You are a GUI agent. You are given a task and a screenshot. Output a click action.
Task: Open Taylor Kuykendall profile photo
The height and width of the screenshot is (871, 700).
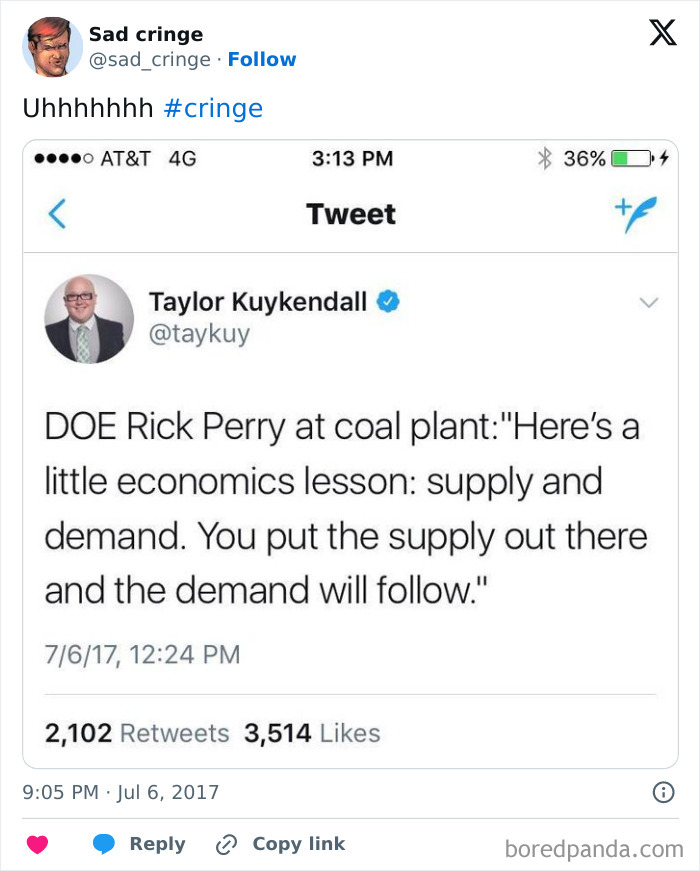(x=89, y=319)
